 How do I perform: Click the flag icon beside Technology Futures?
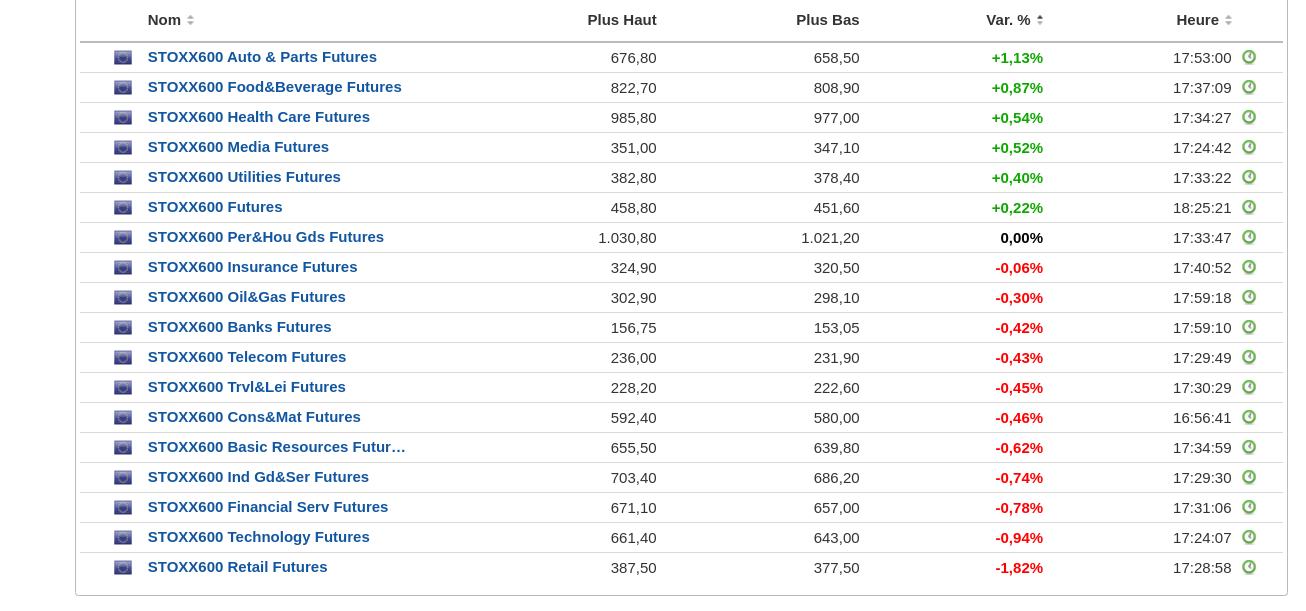coord(123,538)
